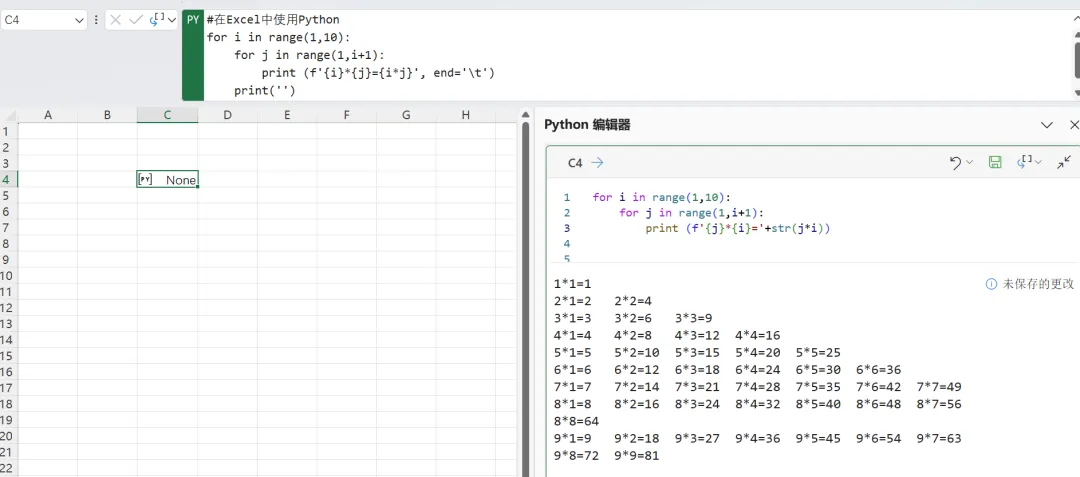
Task: Click output text 6*6=36
Action: (879, 370)
